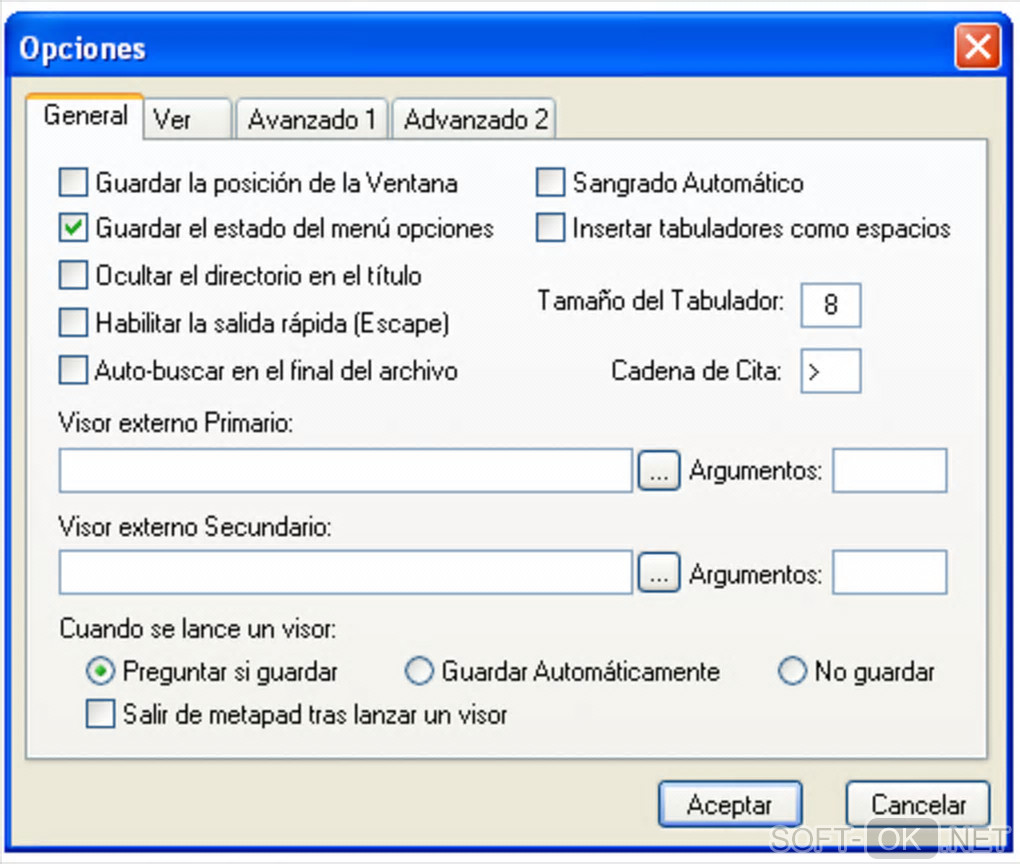Enable Insertar tabuladores como espacios
This screenshot has height=864, width=1020.
(551, 229)
